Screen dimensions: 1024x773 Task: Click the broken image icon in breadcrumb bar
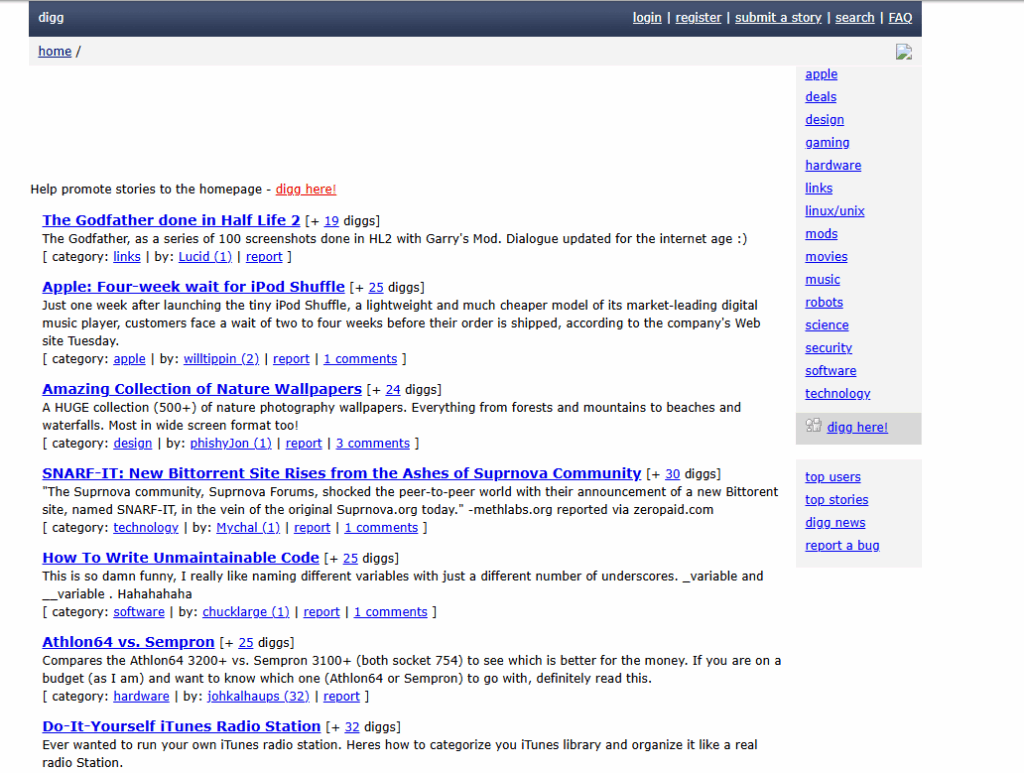904,52
